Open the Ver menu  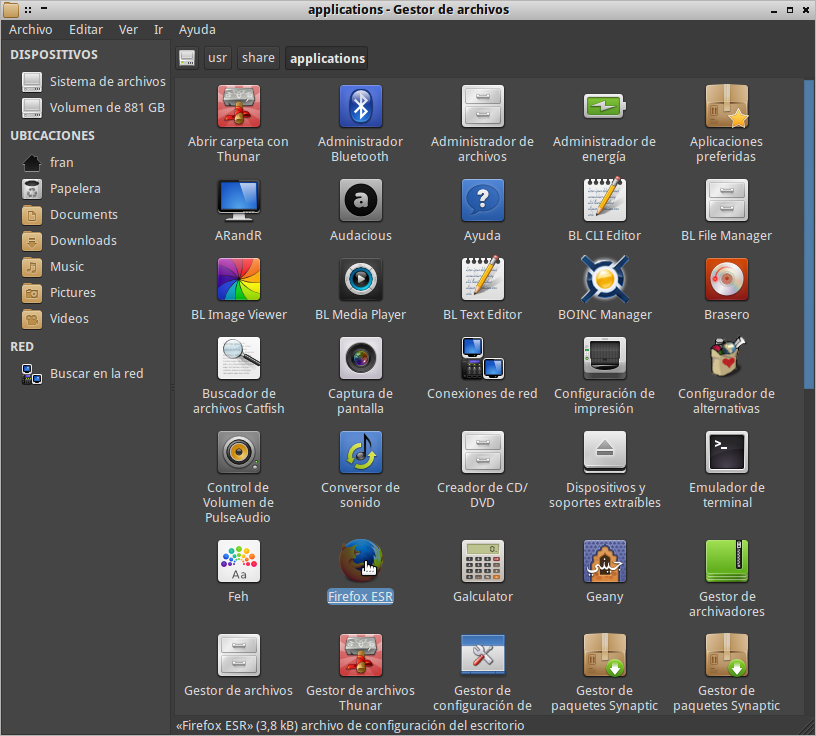[128, 29]
